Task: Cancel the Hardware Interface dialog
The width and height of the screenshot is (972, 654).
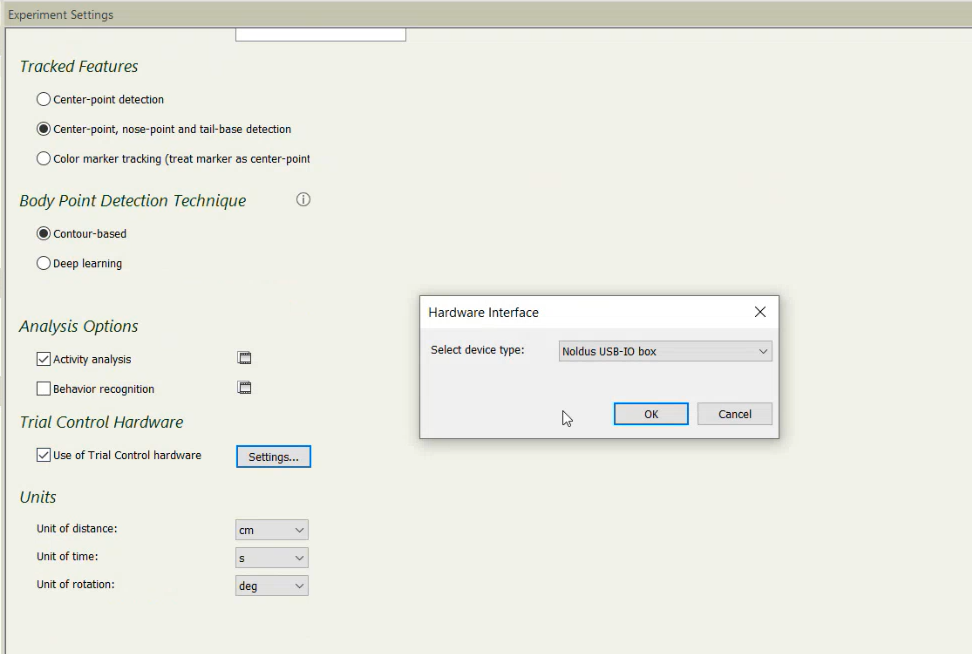Action: 734,414
